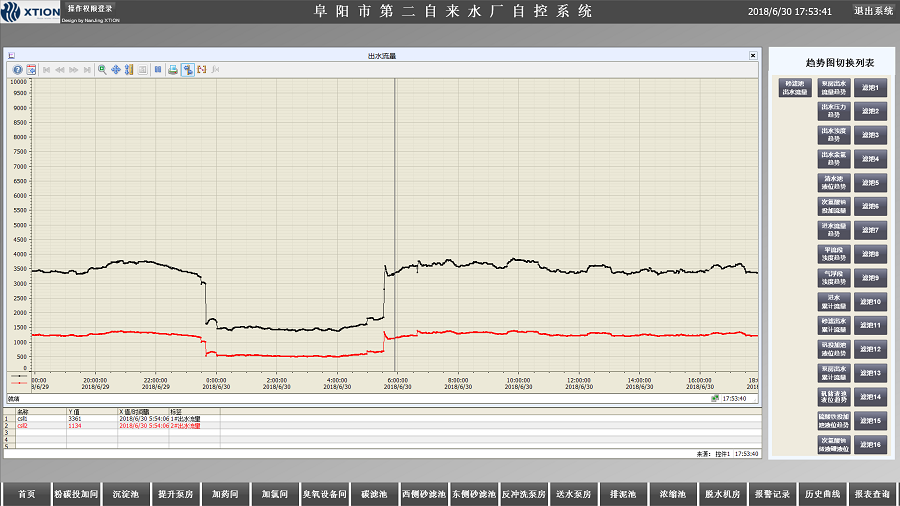Select 滤池1 trend button
This screenshot has height=506, width=900.
(870, 88)
